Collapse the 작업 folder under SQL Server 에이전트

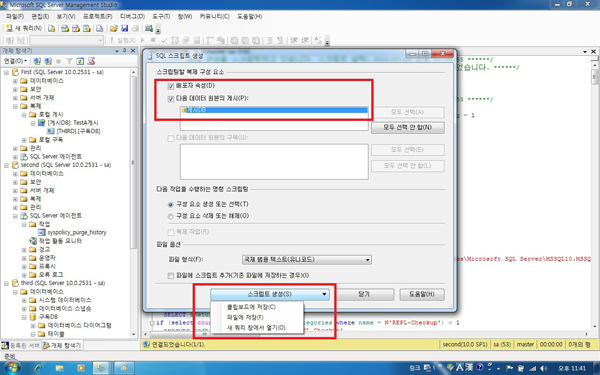(x=24, y=224)
